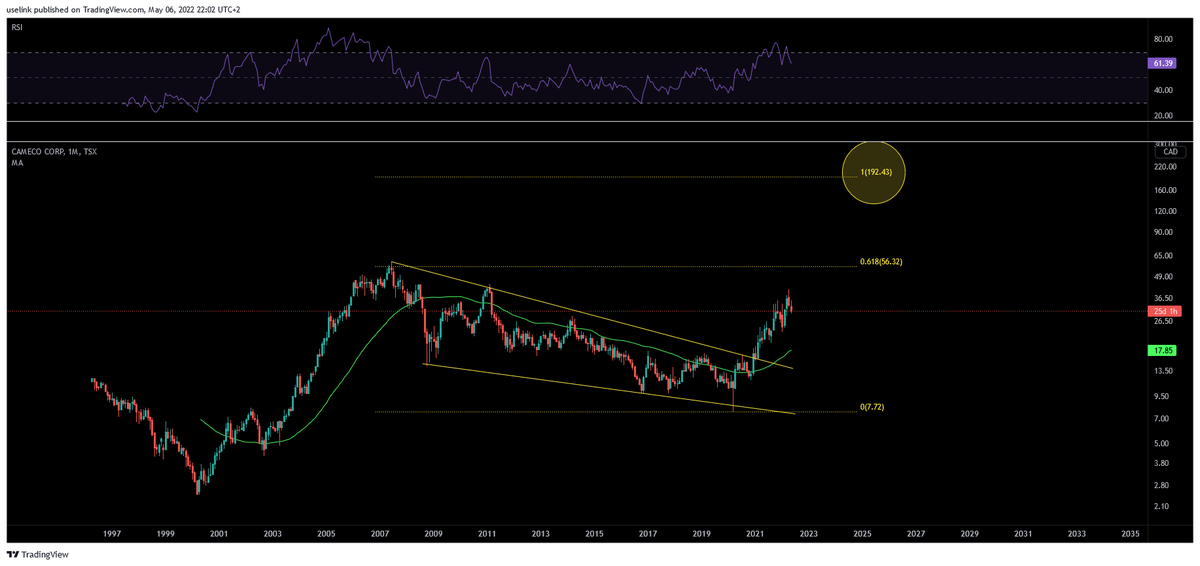Click the 2009 time axis label

[x=434, y=534]
